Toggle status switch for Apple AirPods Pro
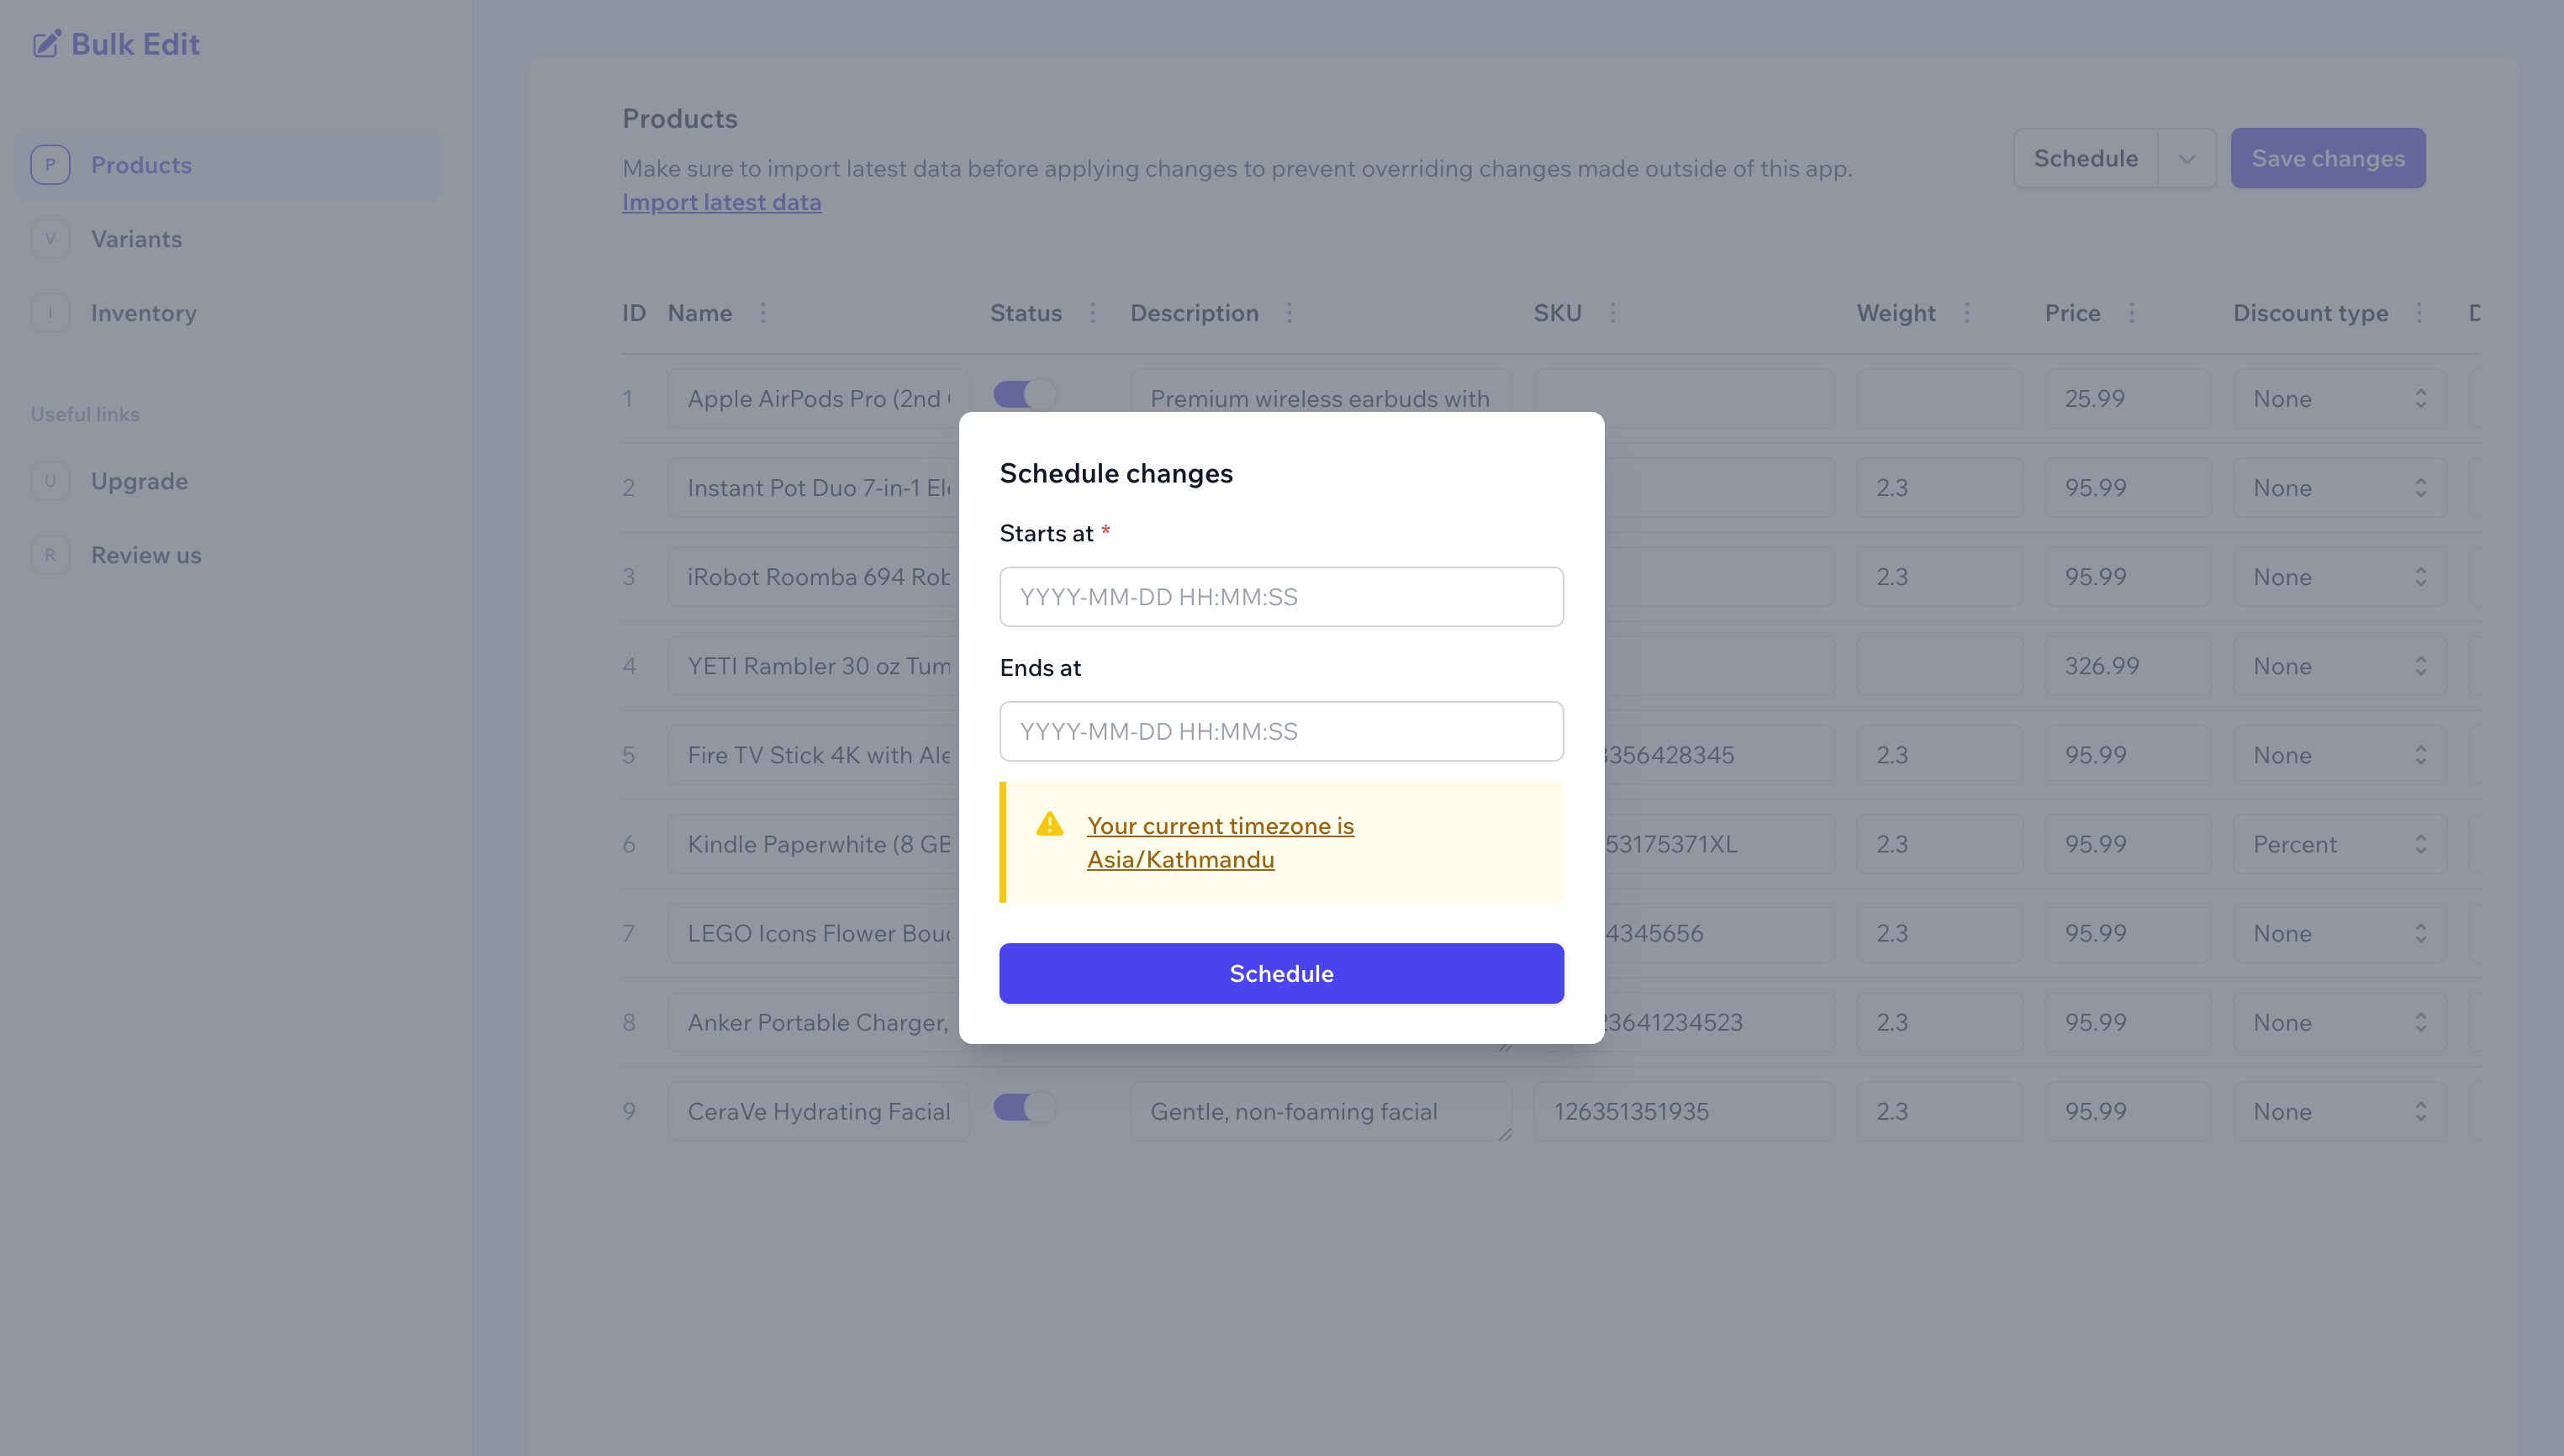Image resolution: width=2564 pixels, height=1456 pixels. coord(1024,395)
